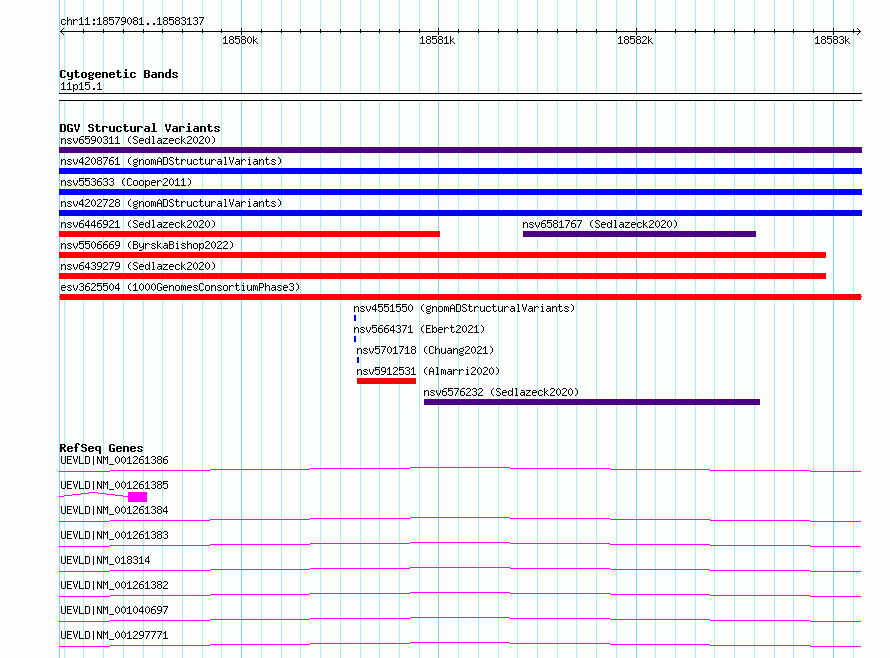The width and height of the screenshot is (890, 658).
Task: Click the UEVLD|NM_018314 transcript label
Action: tap(105, 560)
